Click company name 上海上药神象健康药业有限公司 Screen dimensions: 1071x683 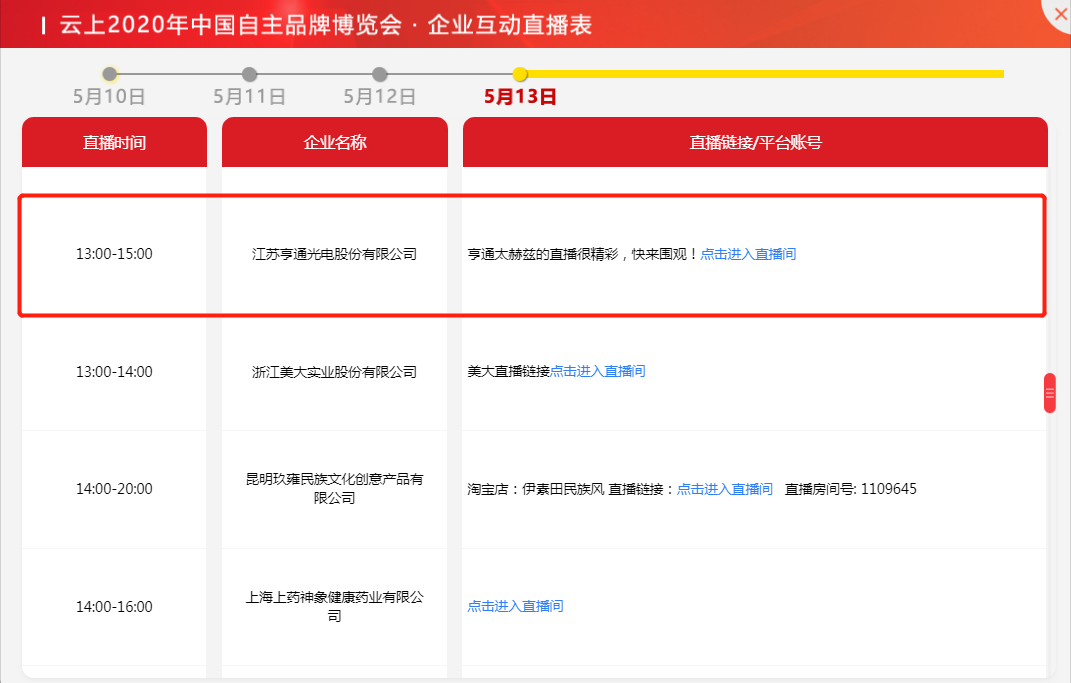pyautogui.click(x=335, y=606)
